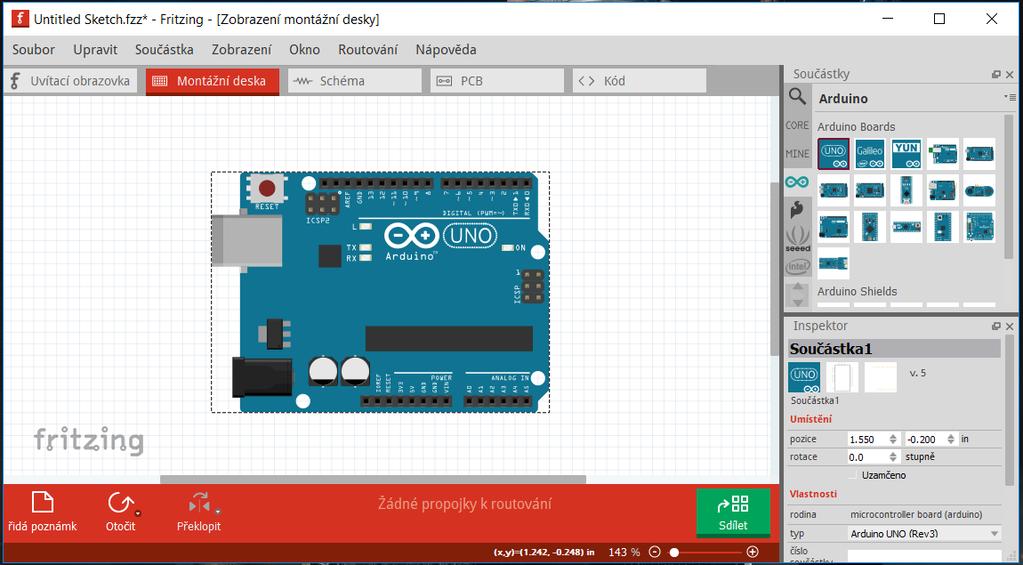
Task: Open the Překlopit flip dropdown arrow
Action: coord(218,512)
